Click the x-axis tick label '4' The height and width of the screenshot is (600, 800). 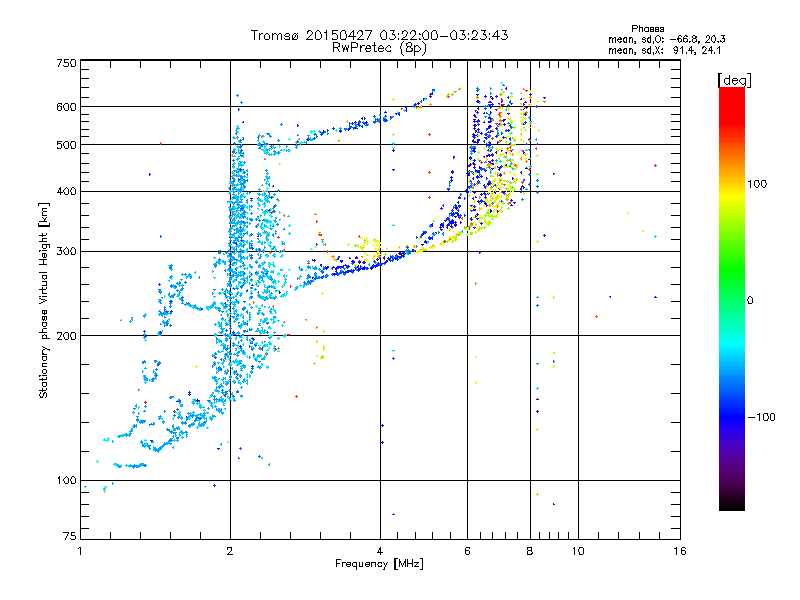(380, 551)
